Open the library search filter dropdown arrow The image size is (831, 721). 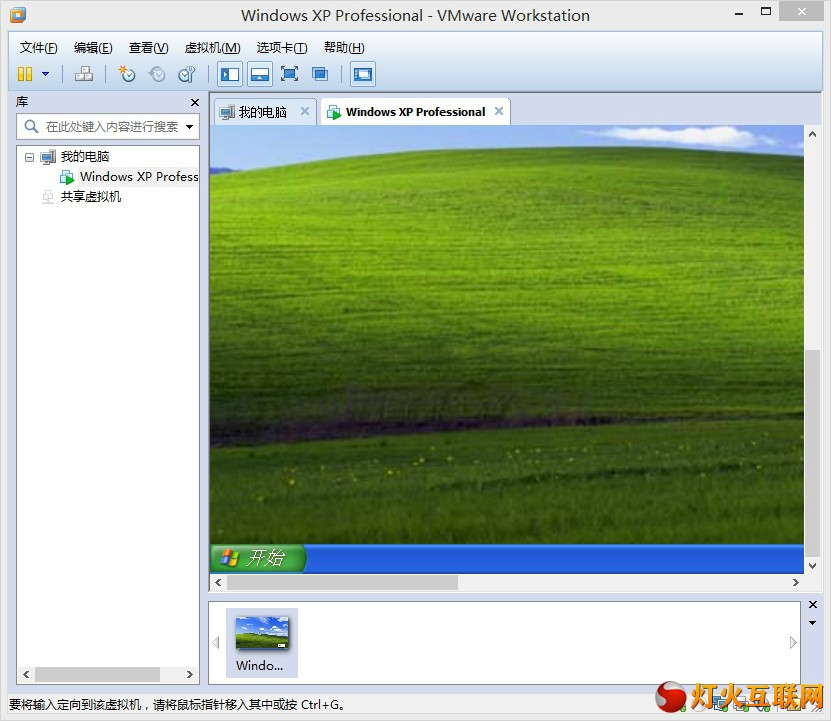coord(190,127)
